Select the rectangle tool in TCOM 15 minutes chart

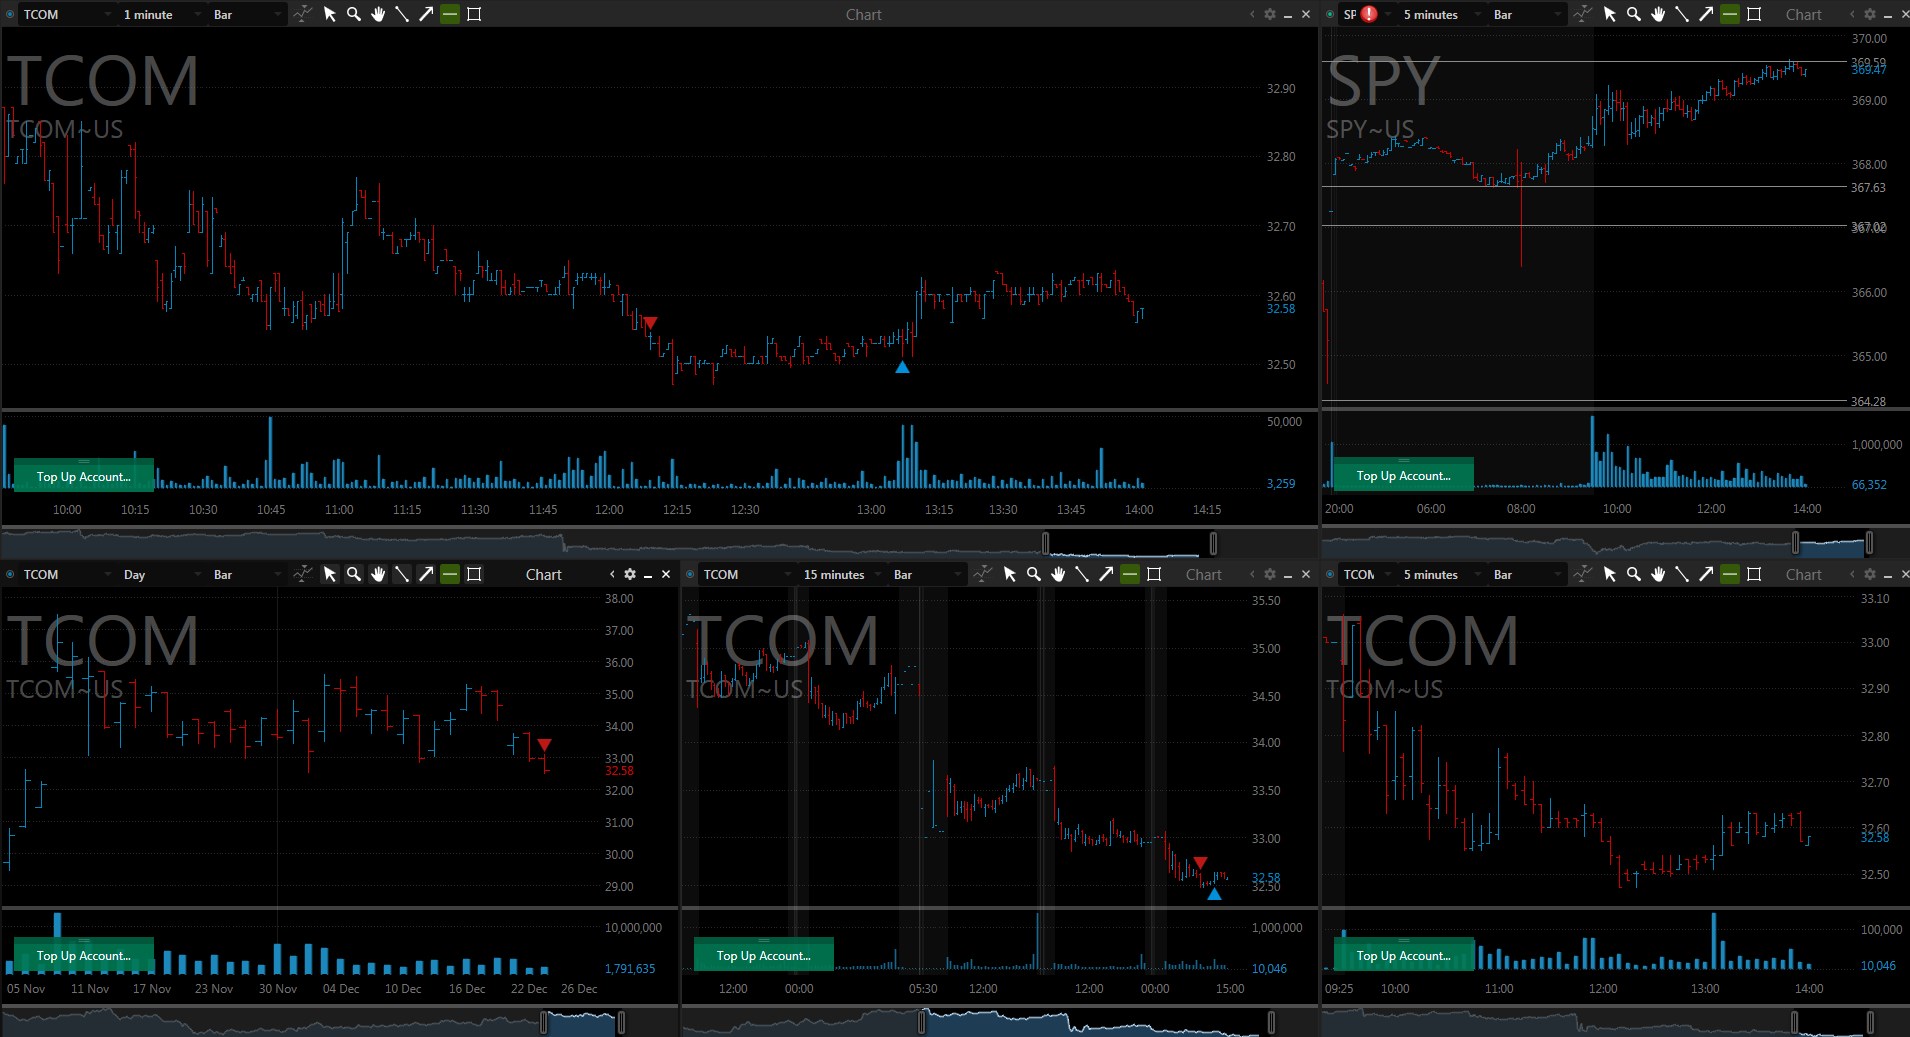click(x=1154, y=574)
